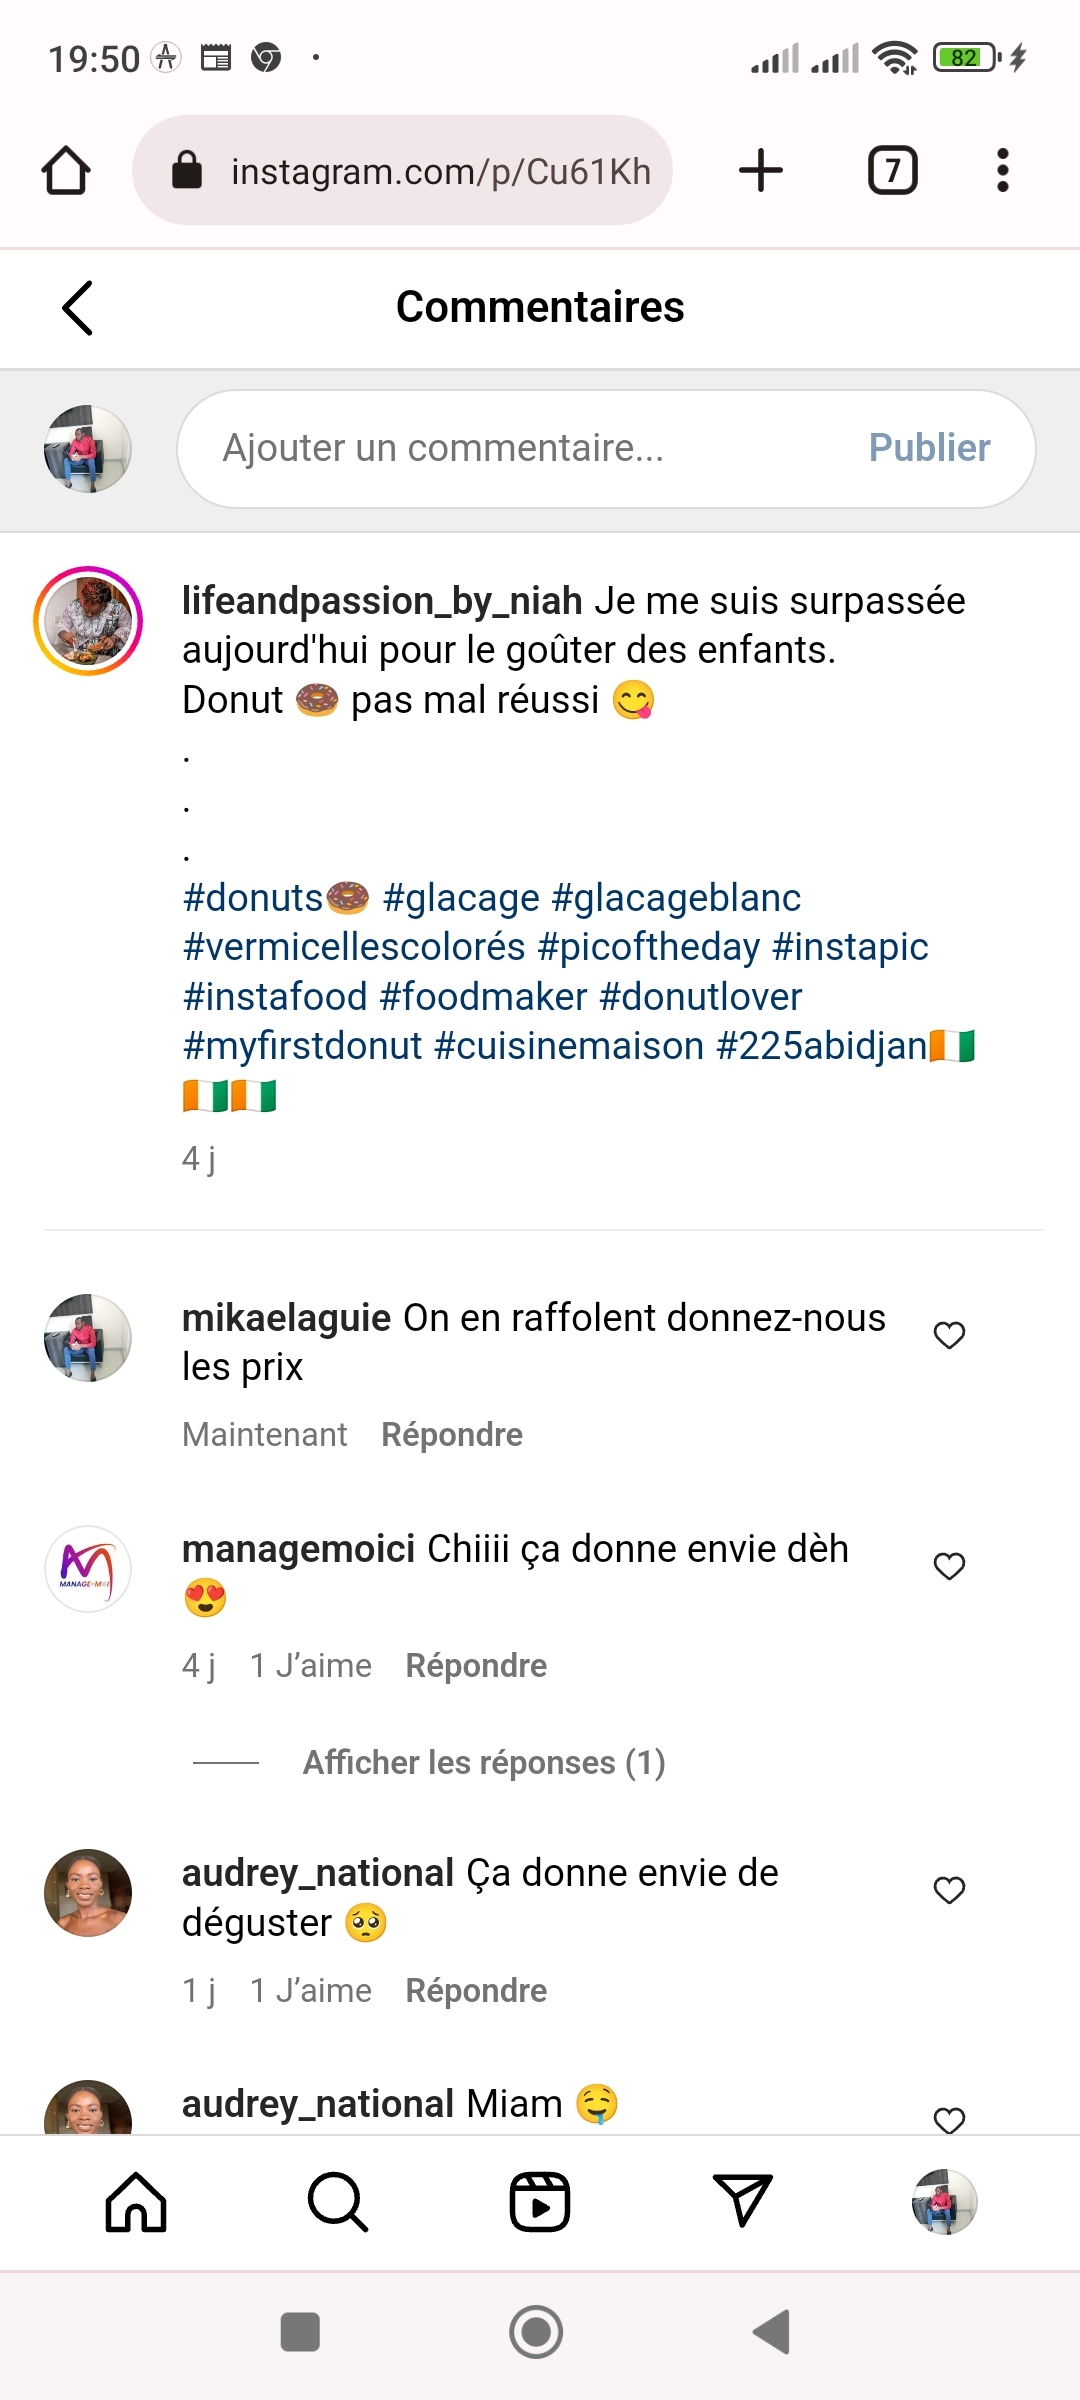
Task: Open a new browser tab
Action: 761,170
